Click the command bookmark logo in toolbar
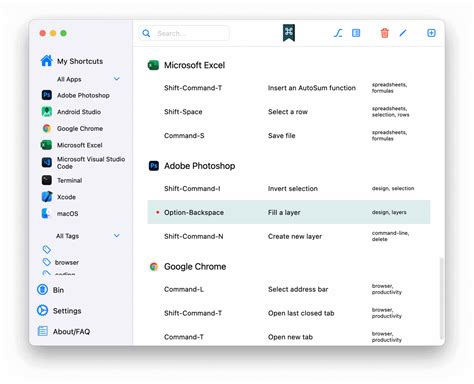The width and height of the screenshot is (474, 384). (x=289, y=33)
